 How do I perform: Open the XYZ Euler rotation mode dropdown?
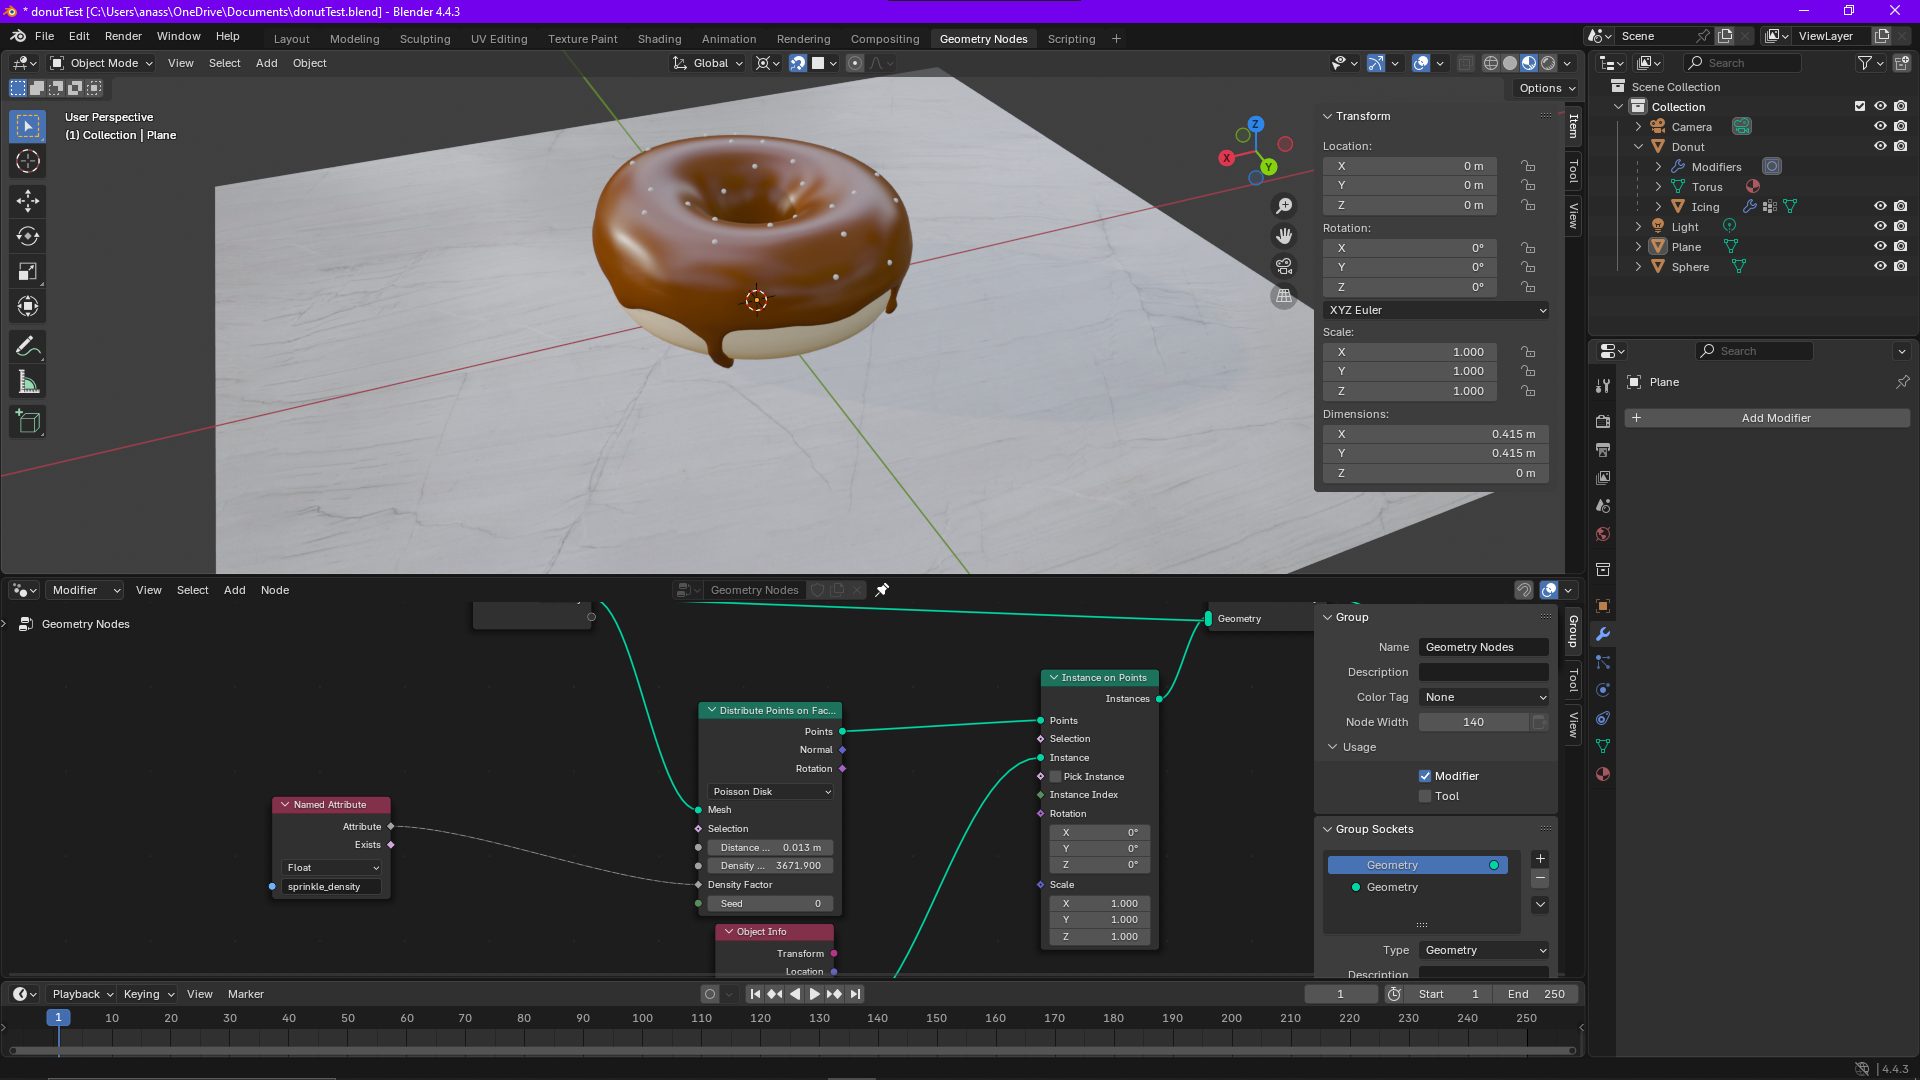click(1437, 310)
